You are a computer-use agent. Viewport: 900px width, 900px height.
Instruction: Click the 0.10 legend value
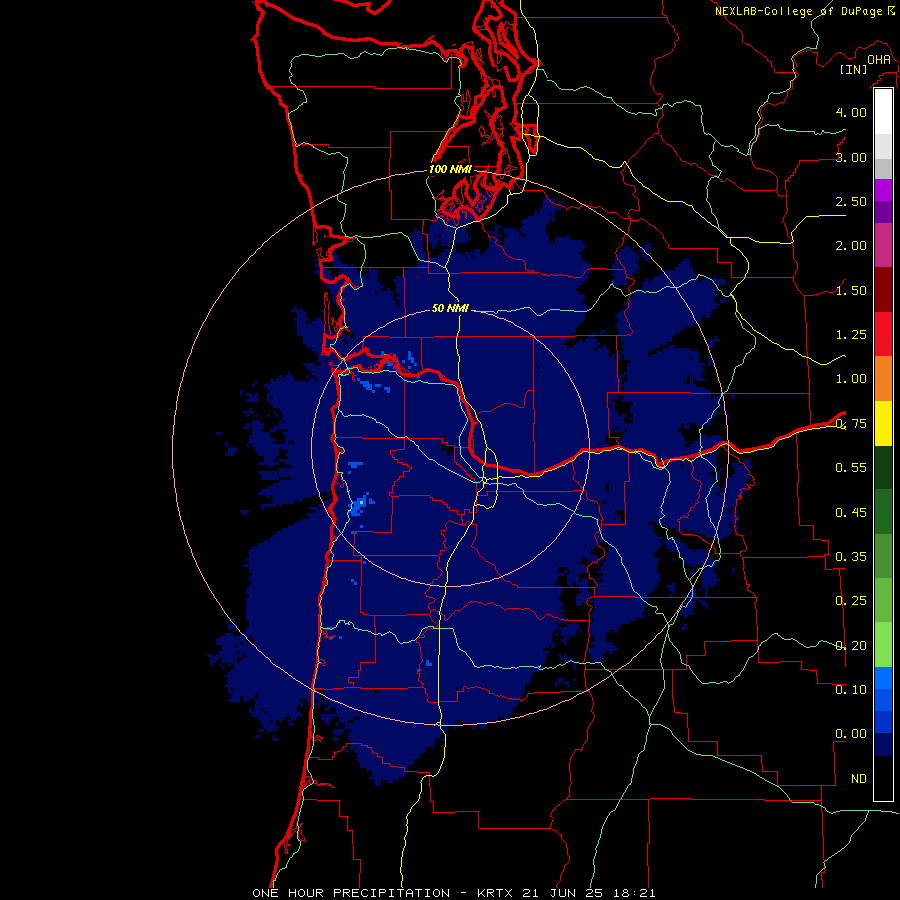tap(851, 690)
